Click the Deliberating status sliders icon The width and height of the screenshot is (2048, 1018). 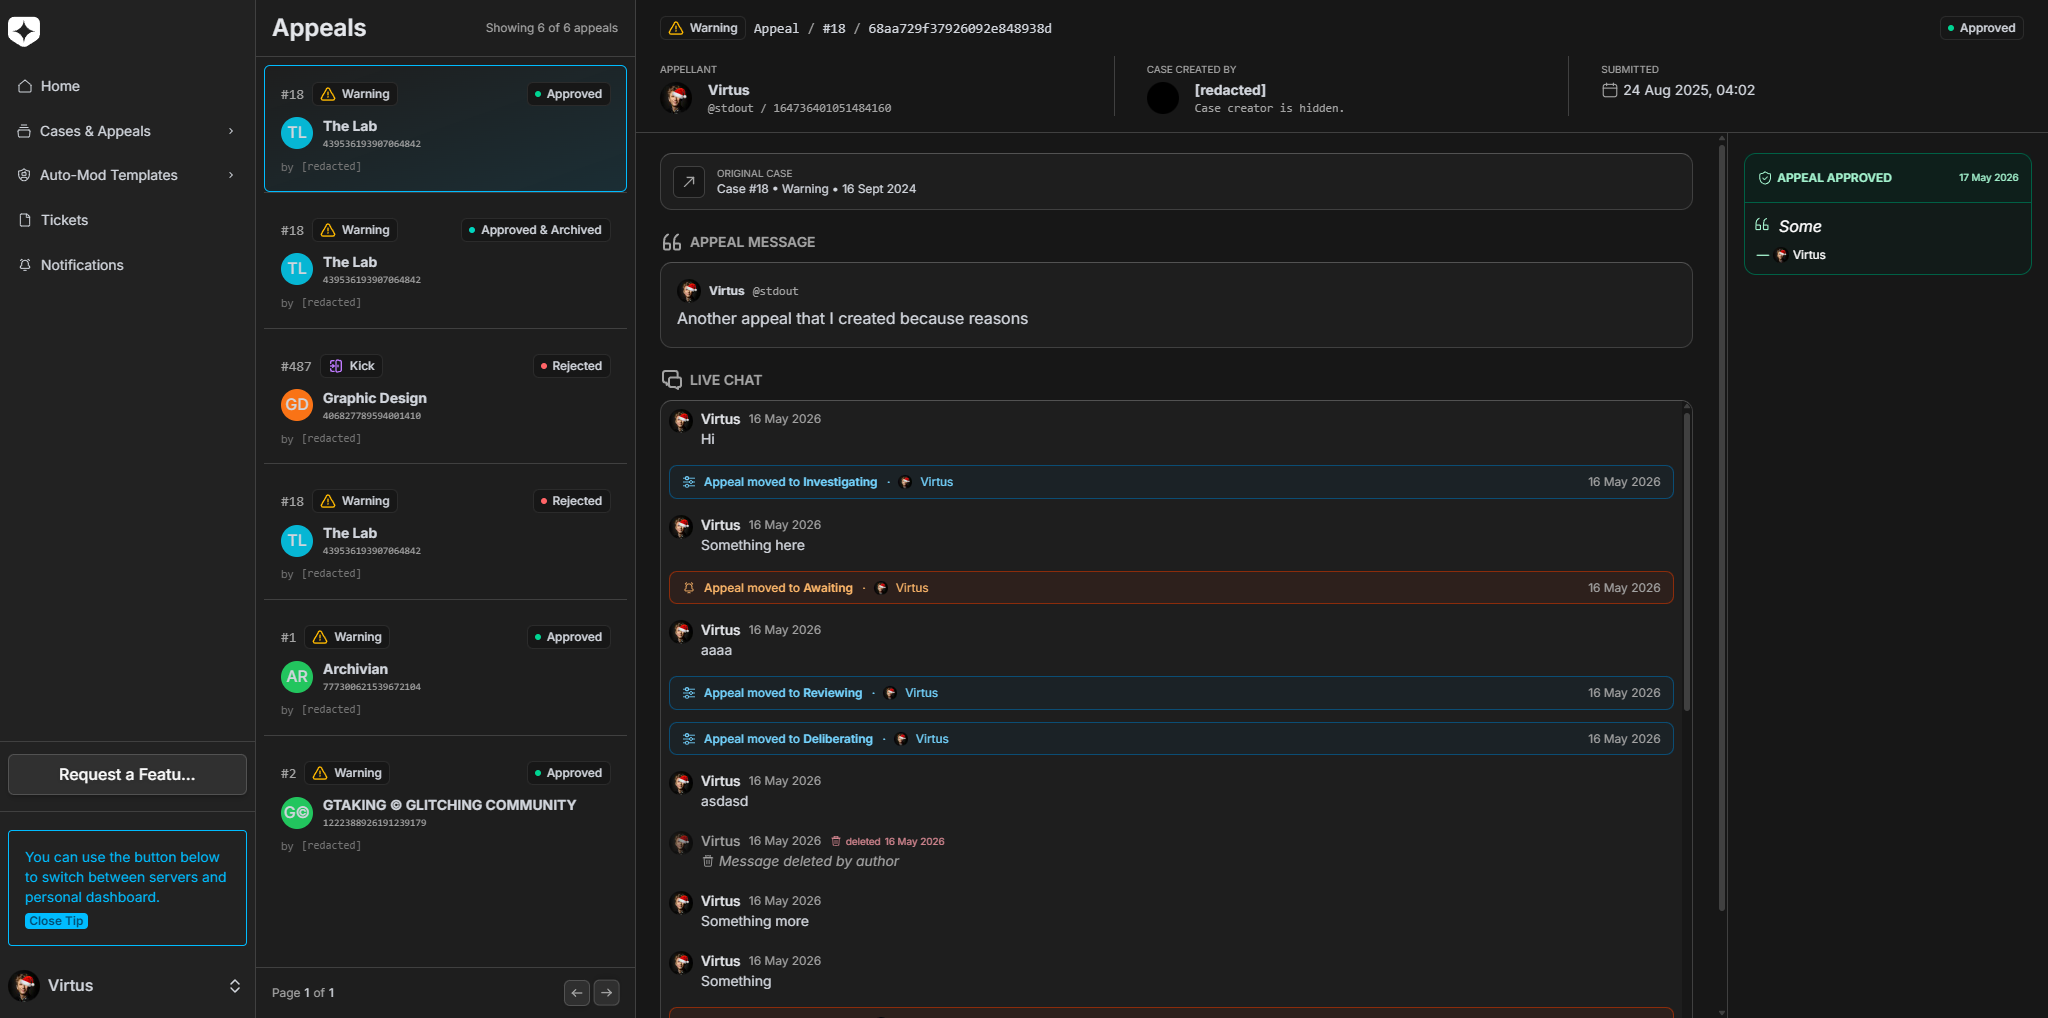click(x=689, y=739)
